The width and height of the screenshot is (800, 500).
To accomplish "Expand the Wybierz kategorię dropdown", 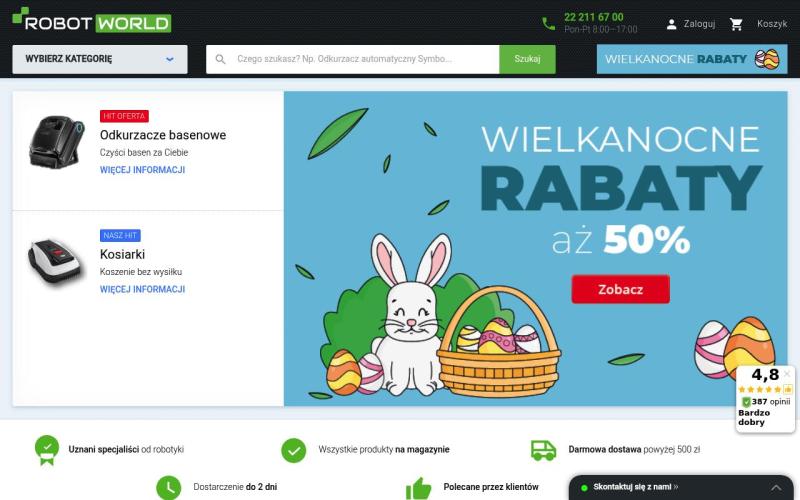I will click(100, 59).
